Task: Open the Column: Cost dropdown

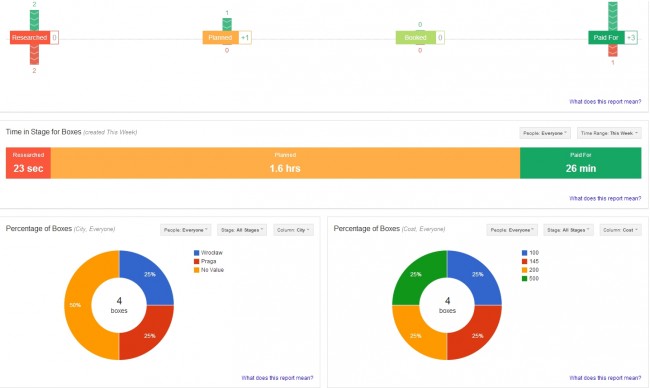Action: (621, 230)
